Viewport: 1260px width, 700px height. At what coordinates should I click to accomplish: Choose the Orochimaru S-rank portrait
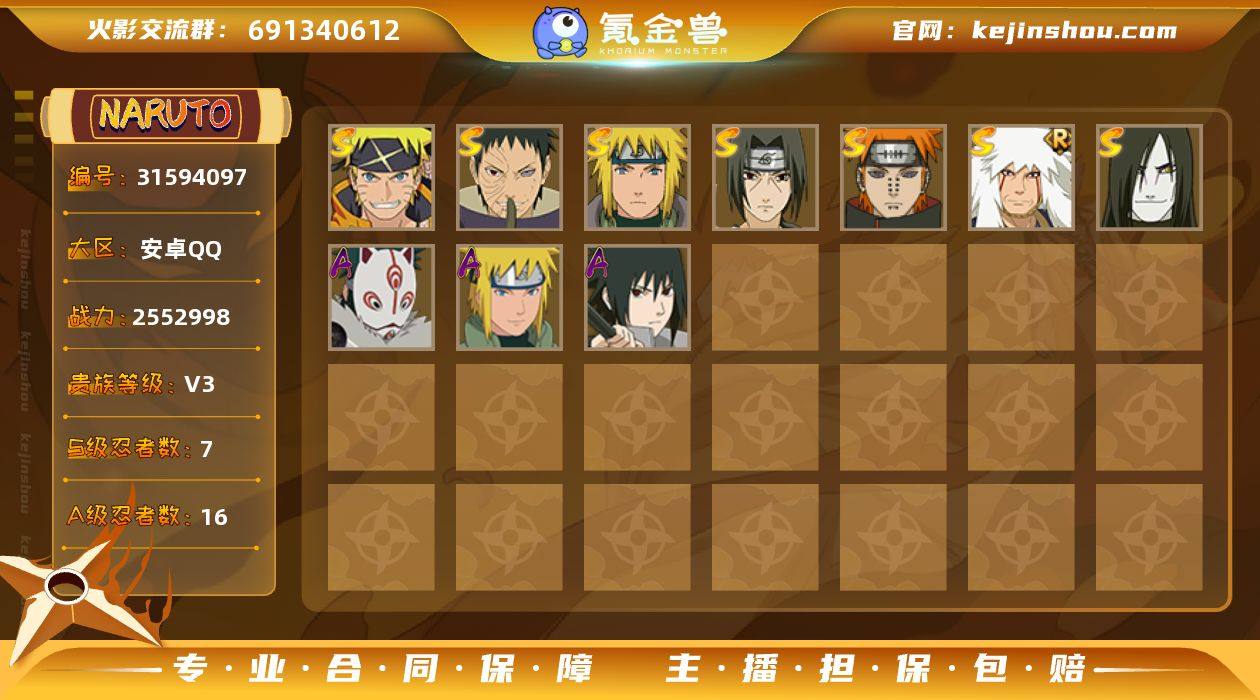pos(1149,177)
